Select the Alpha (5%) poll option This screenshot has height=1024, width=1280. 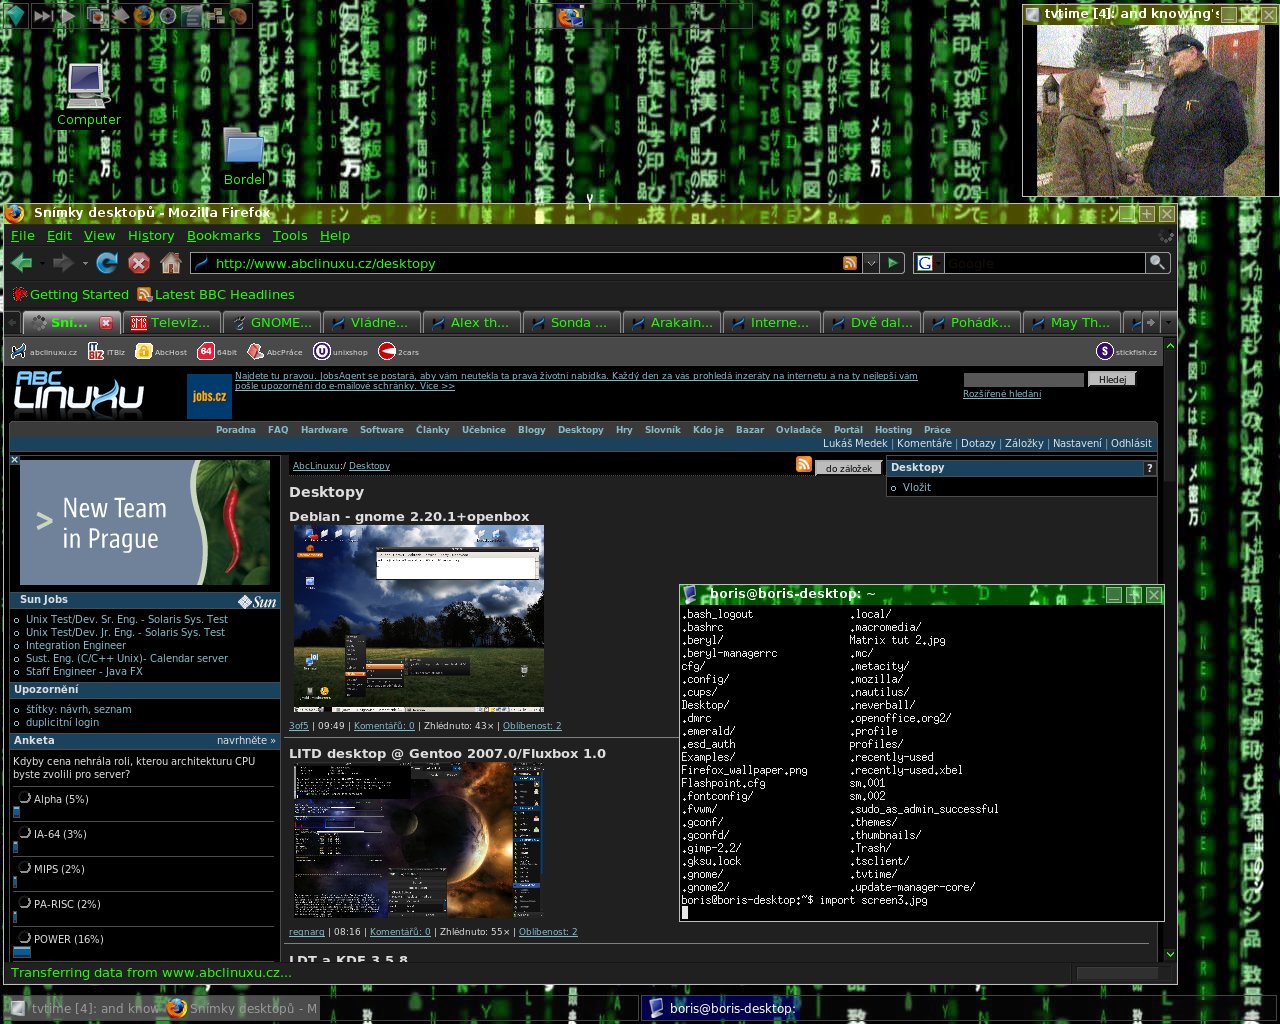click(x=24, y=798)
